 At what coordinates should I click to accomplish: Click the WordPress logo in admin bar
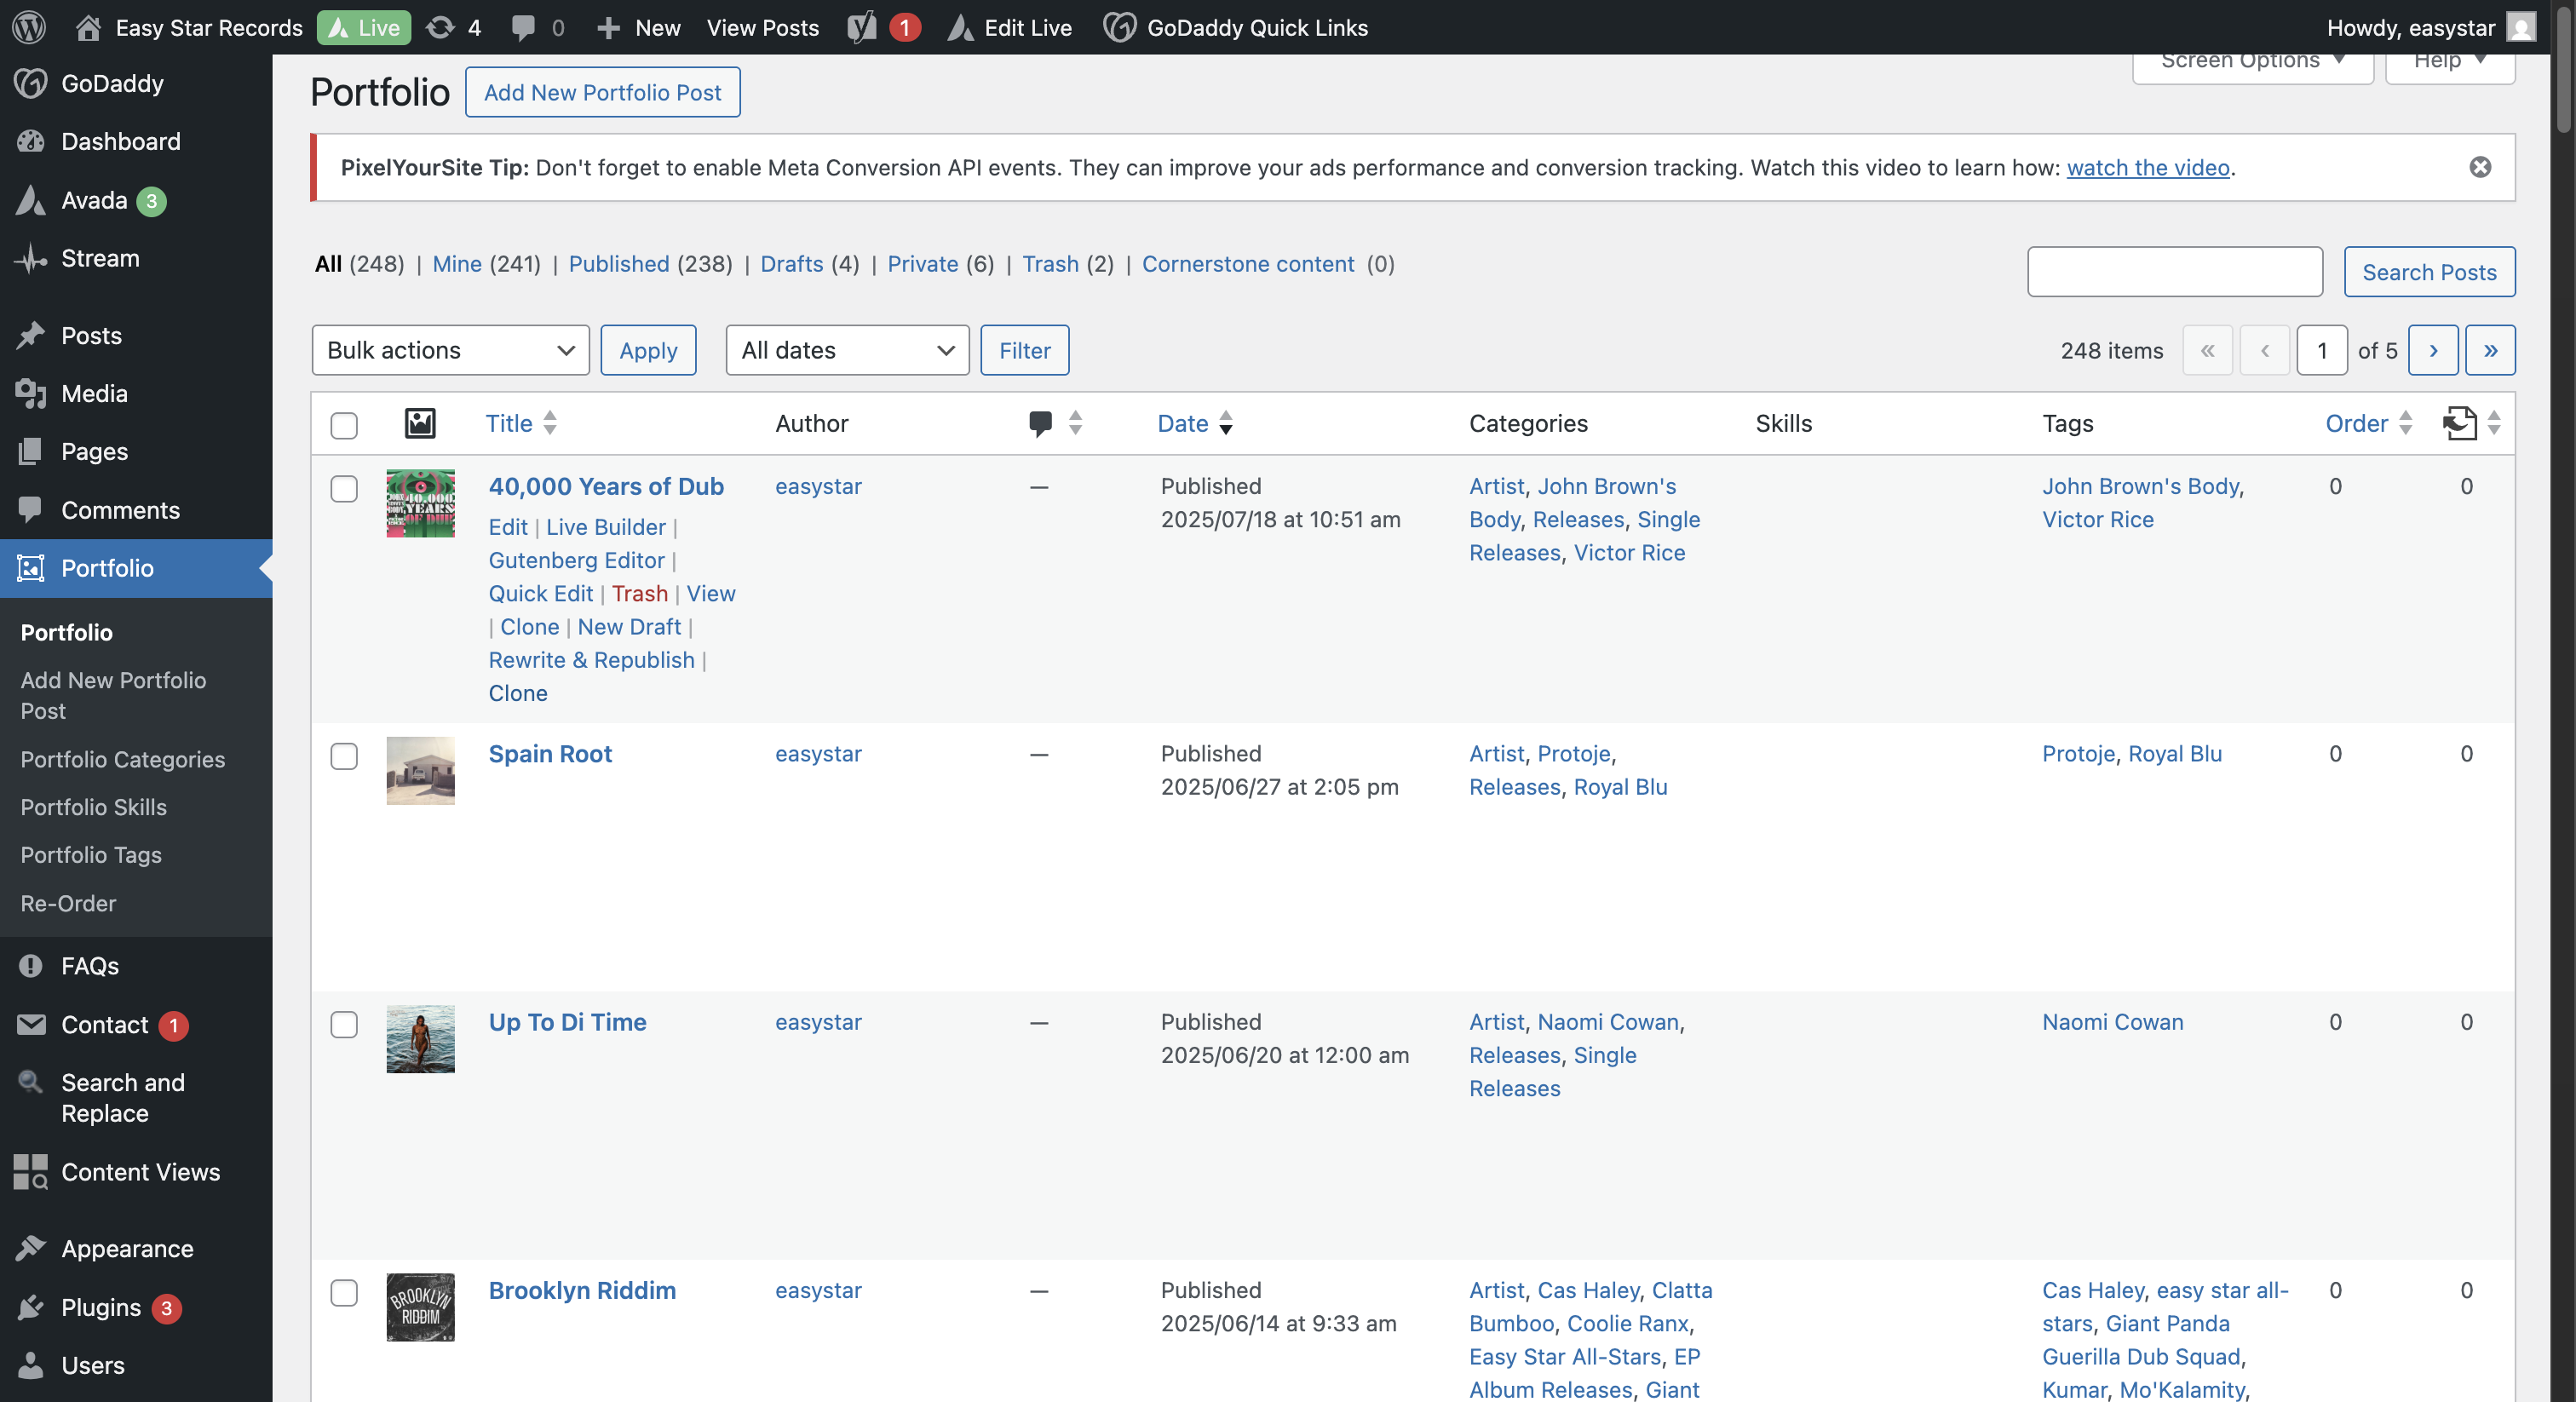coord(29,27)
